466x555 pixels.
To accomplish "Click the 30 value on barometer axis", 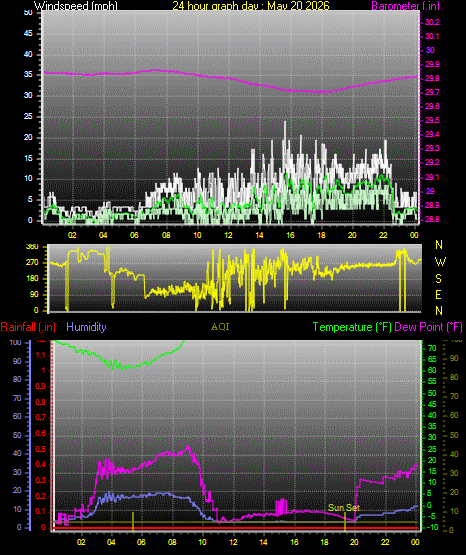I will (x=430, y=50).
